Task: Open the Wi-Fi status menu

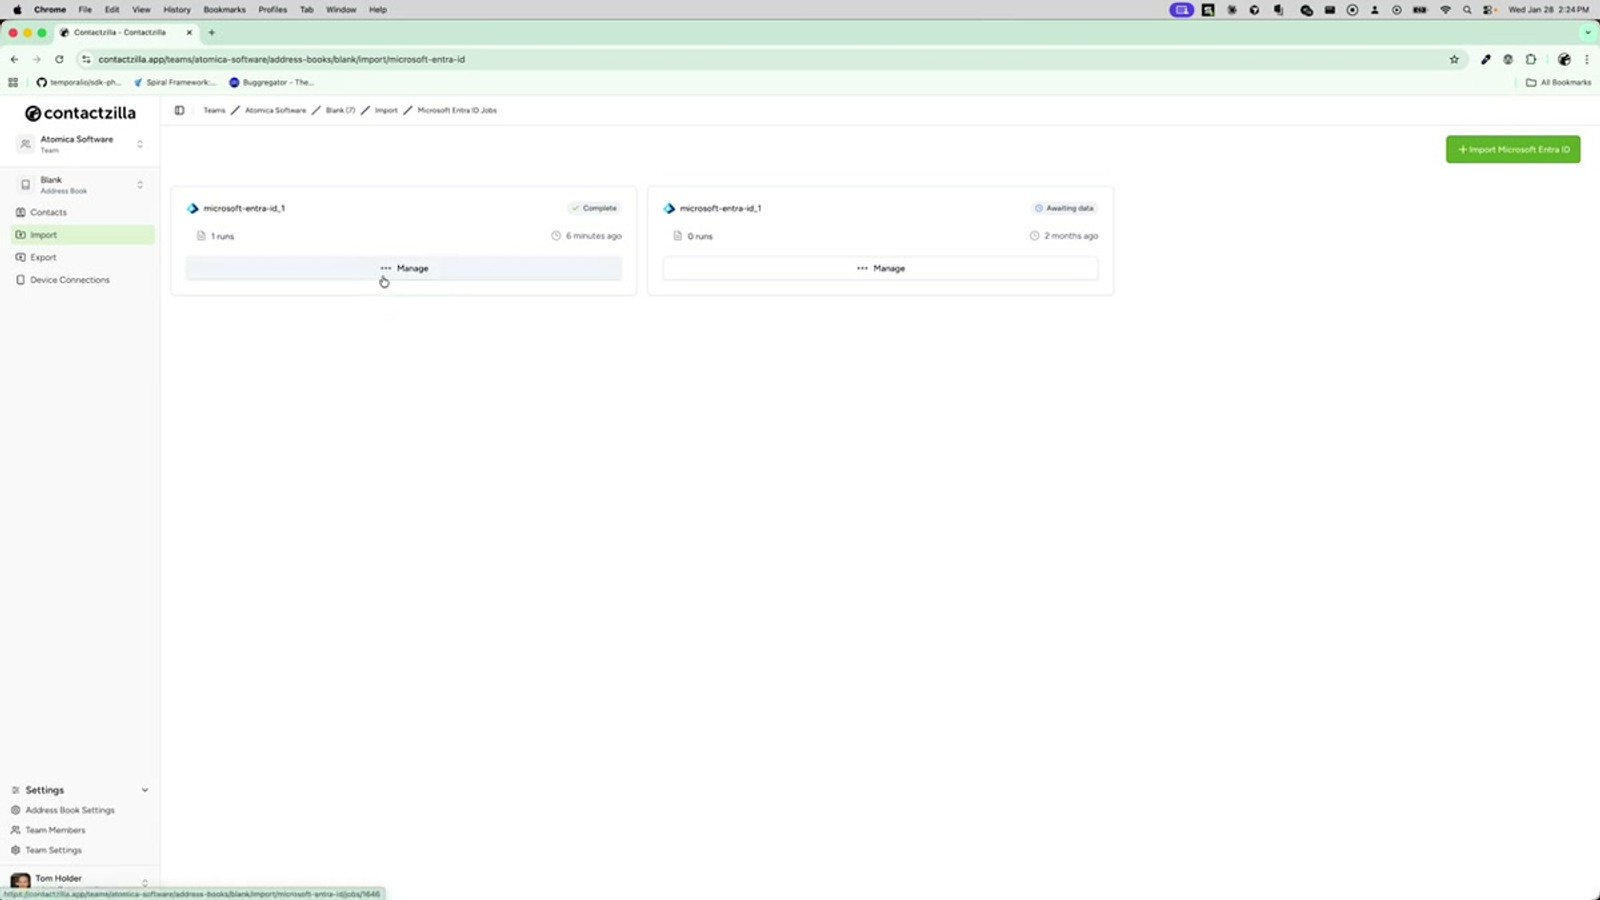Action: point(1445,10)
